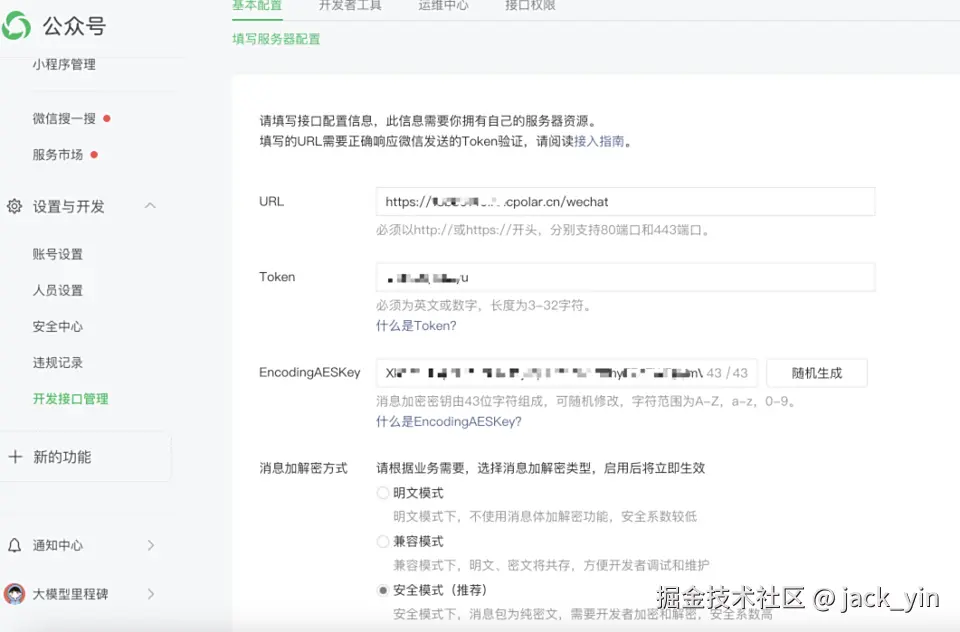Image resolution: width=960 pixels, height=632 pixels.
Task: Click the 随机生成 button
Action: 817,373
